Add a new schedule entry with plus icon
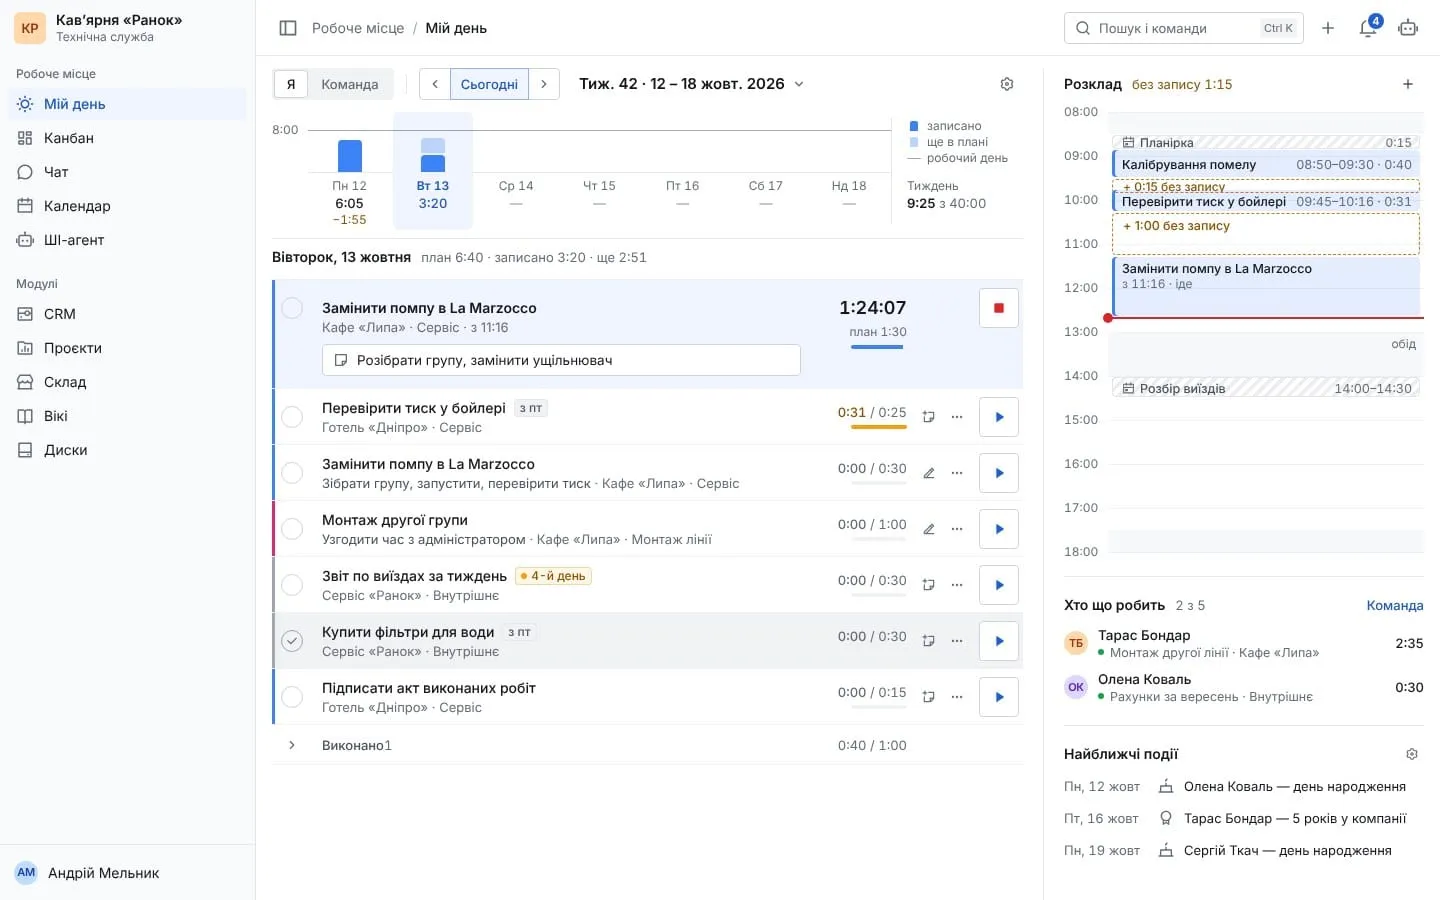 coord(1408,84)
